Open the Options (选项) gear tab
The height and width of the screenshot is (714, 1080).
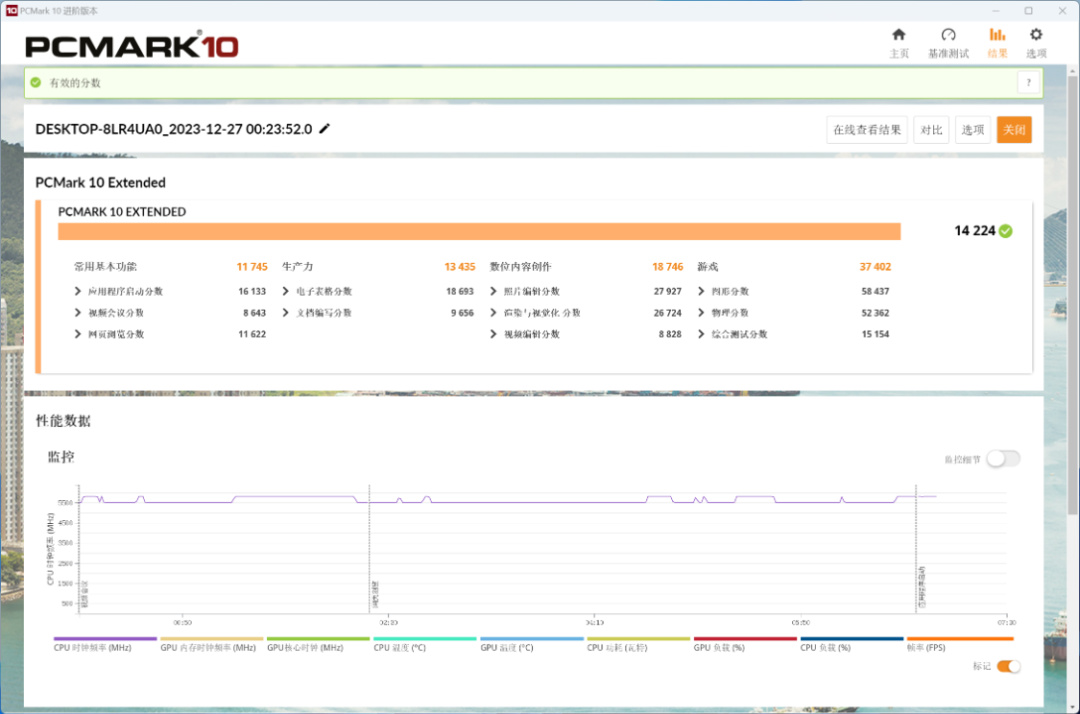[1036, 43]
